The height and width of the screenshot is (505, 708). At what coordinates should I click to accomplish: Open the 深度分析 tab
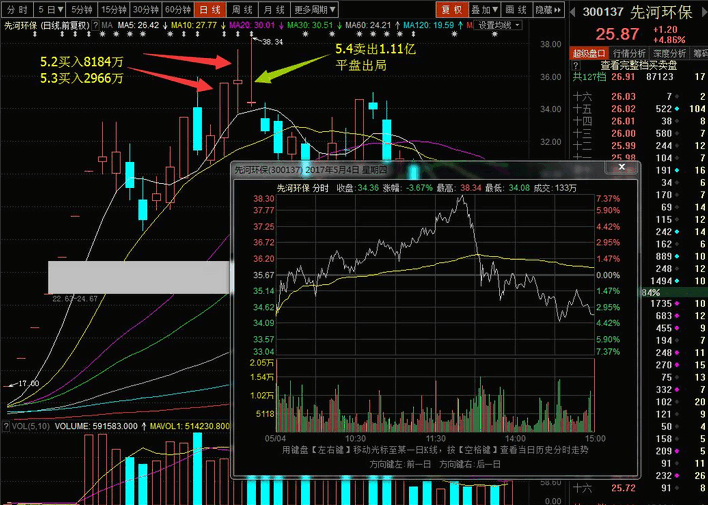coord(670,53)
